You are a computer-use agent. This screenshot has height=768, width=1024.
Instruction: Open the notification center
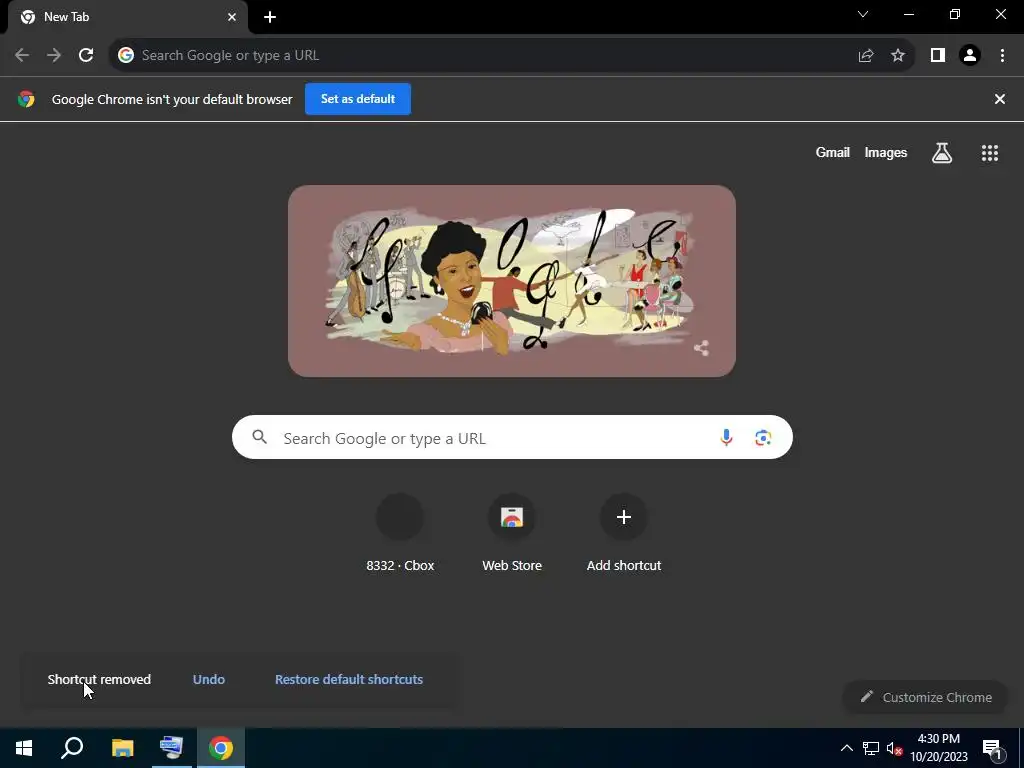[x=992, y=749]
